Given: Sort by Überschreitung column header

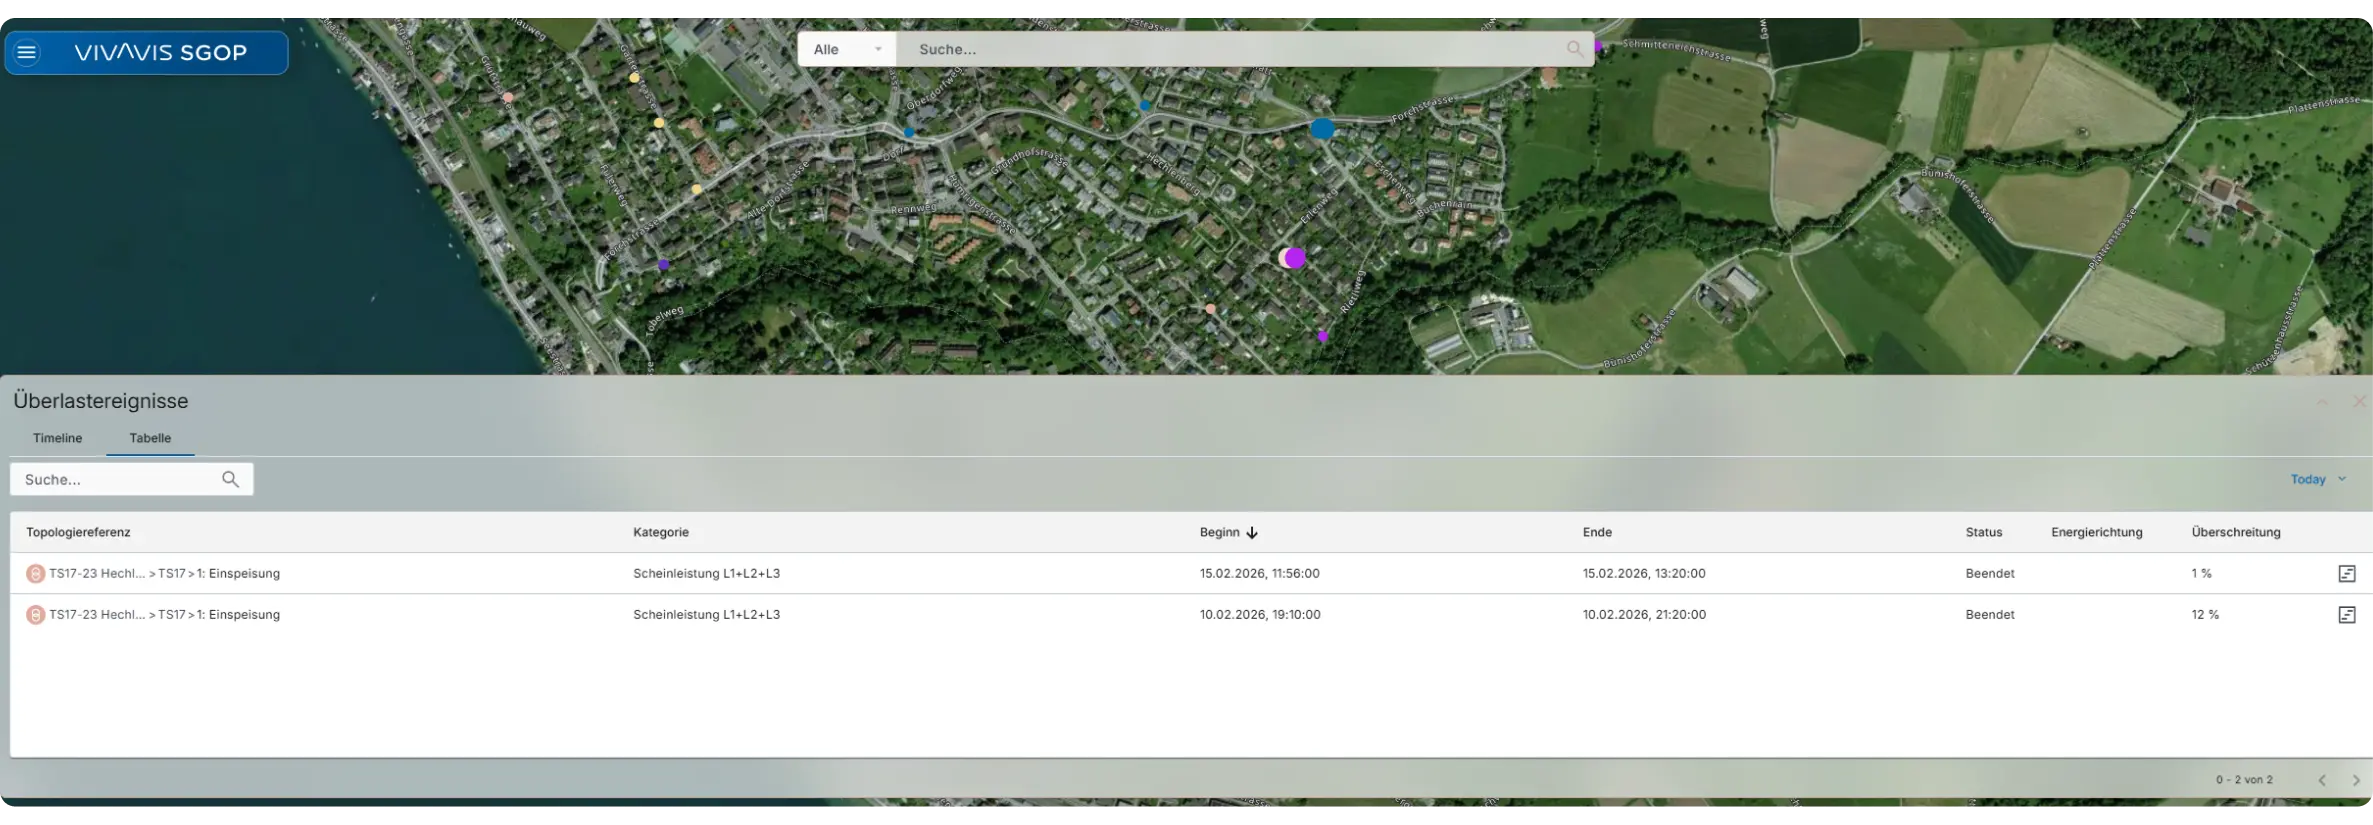Looking at the screenshot, I should tap(2235, 532).
